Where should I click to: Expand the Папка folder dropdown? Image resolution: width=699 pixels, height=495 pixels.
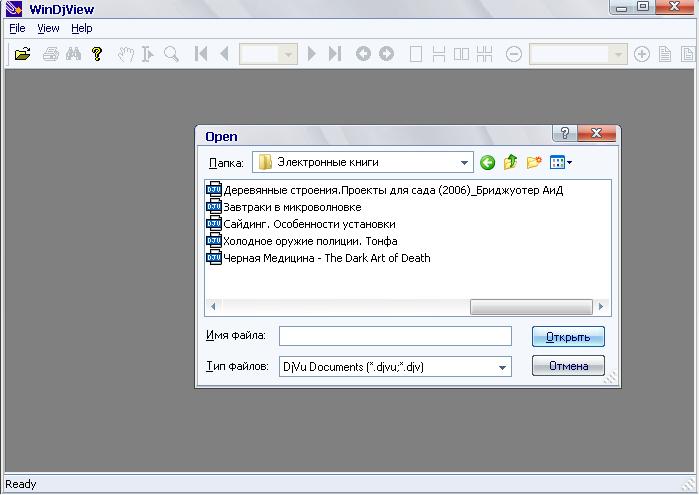(464, 163)
